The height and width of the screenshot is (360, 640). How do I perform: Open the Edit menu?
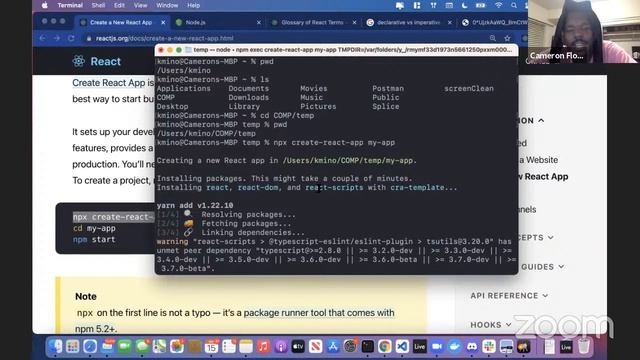pyautogui.click(x=119, y=5)
